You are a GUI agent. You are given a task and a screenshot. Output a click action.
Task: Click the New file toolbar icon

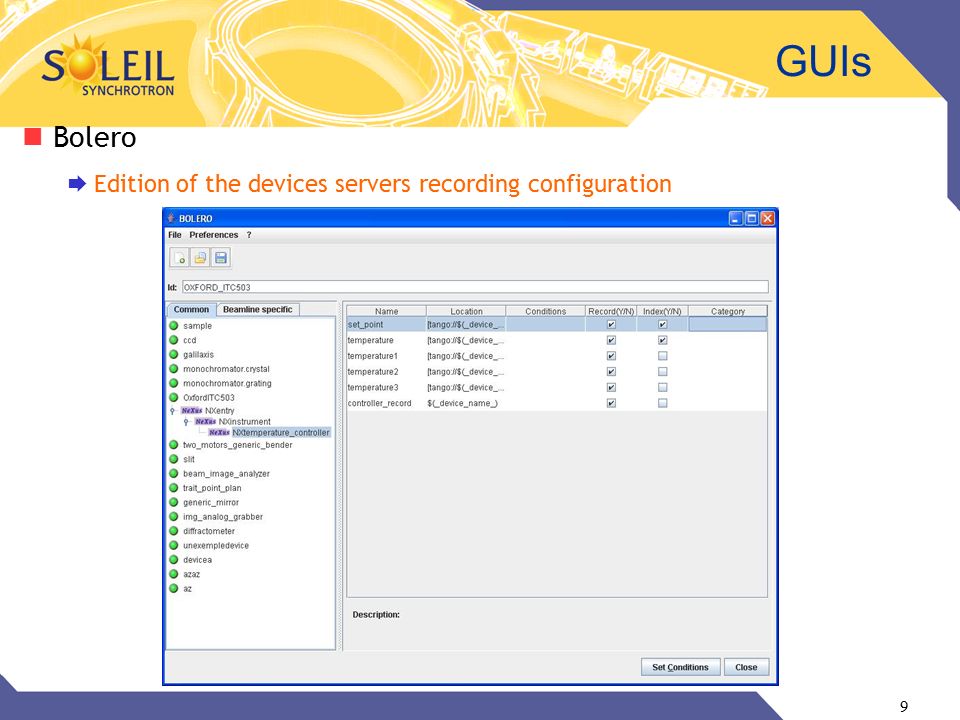(x=179, y=258)
